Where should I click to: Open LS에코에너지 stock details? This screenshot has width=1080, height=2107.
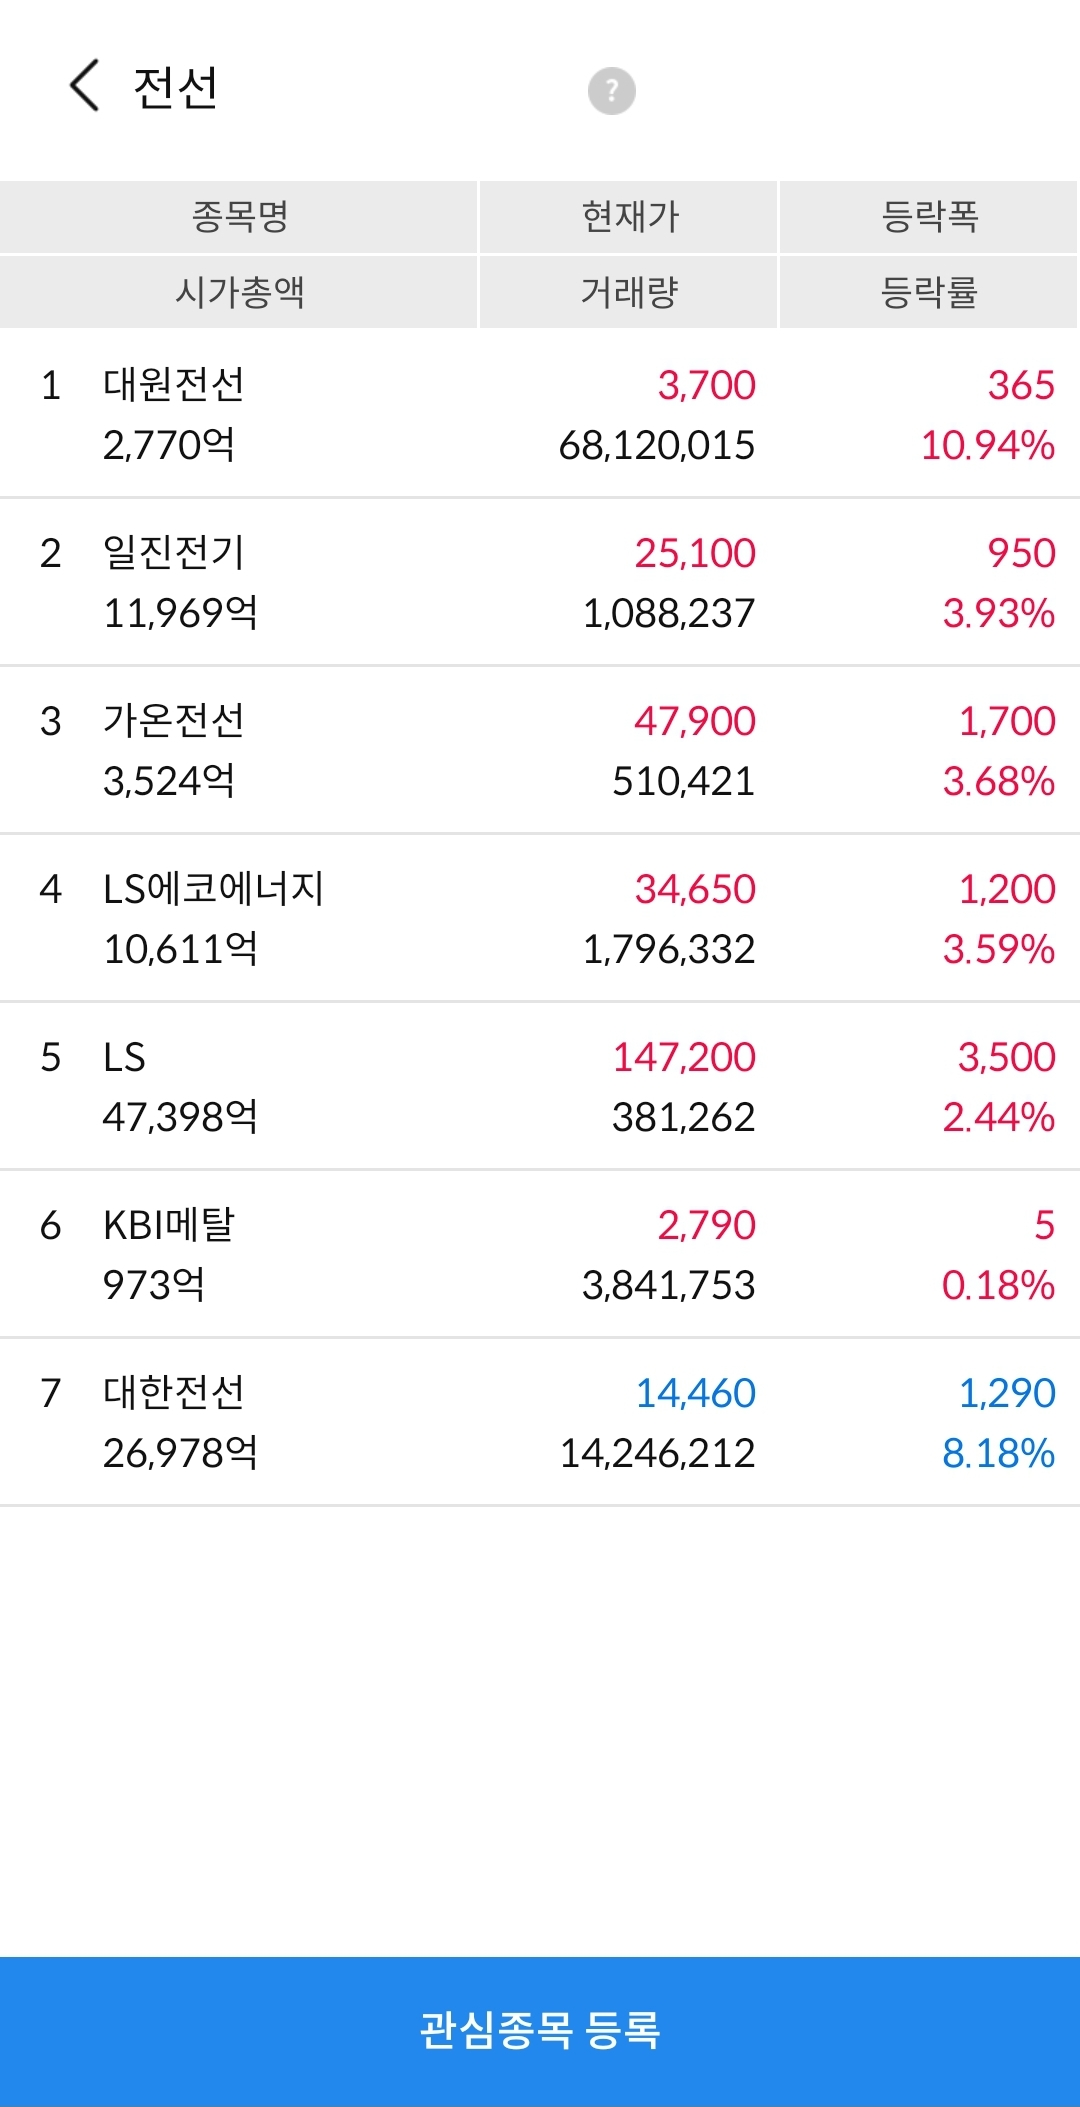pos(540,918)
